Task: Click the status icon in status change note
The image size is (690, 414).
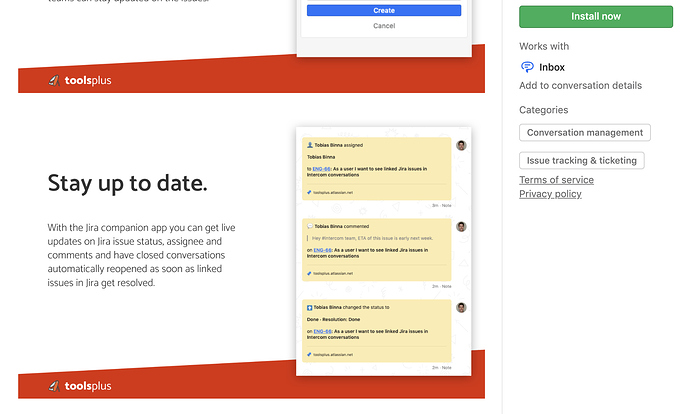Action: [x=310, y=308]
